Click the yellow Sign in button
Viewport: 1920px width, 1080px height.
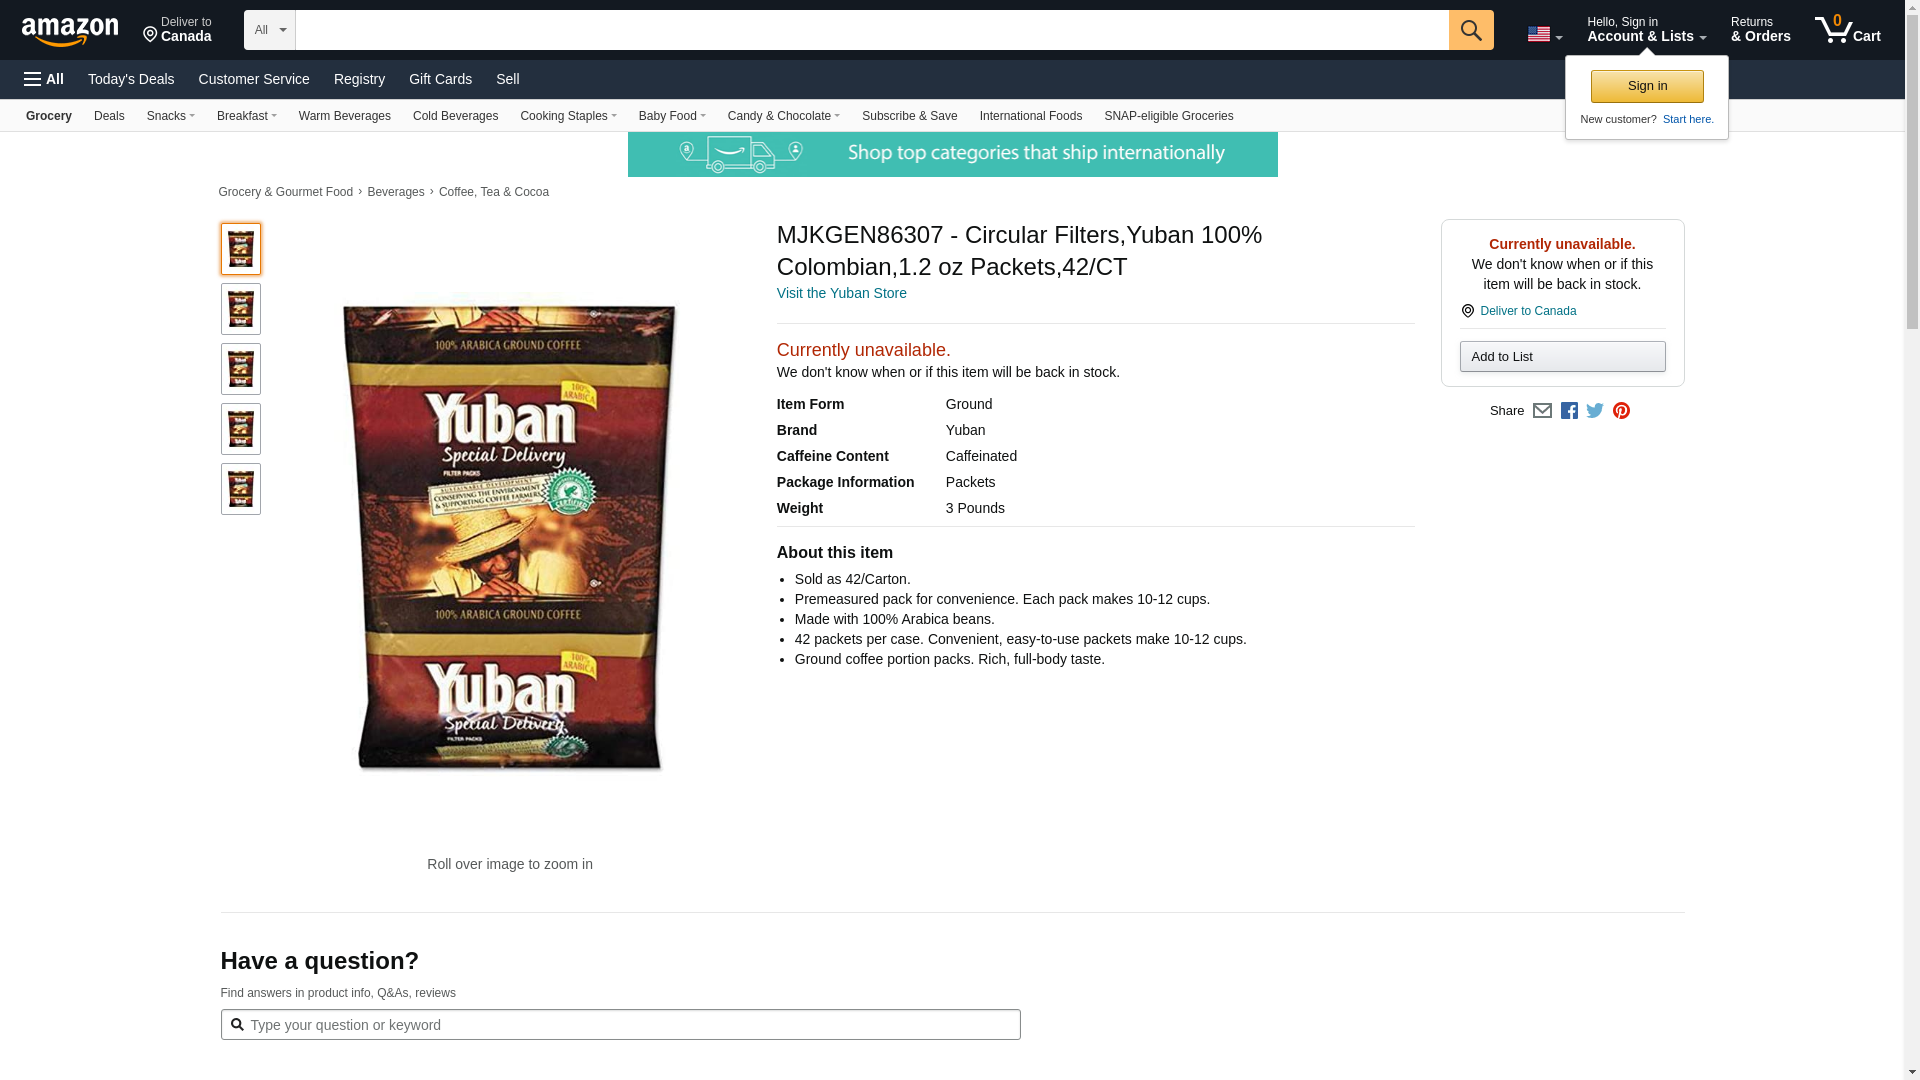(1647, 86)
